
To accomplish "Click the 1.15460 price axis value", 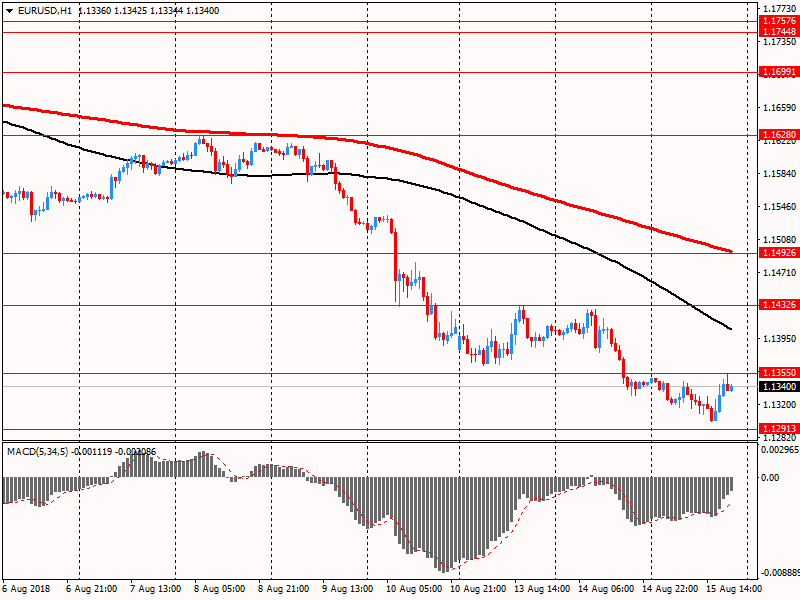I will pyautogui.click(x=780, y=207).
